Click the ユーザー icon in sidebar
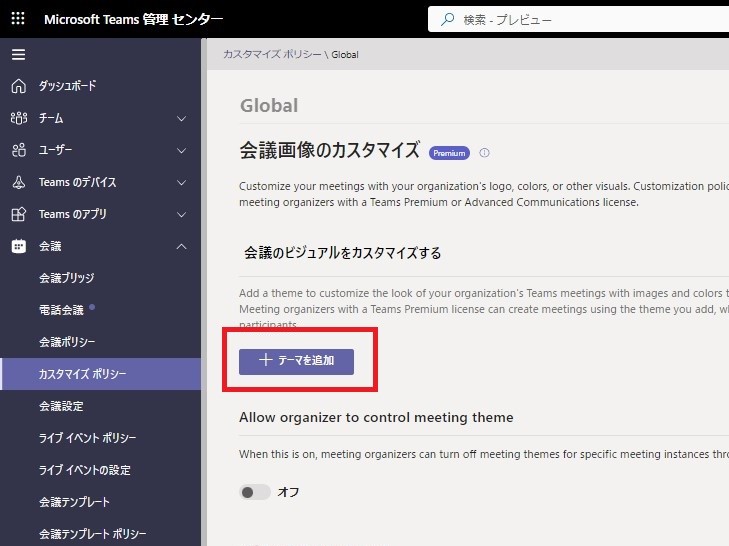 point(19,150)
